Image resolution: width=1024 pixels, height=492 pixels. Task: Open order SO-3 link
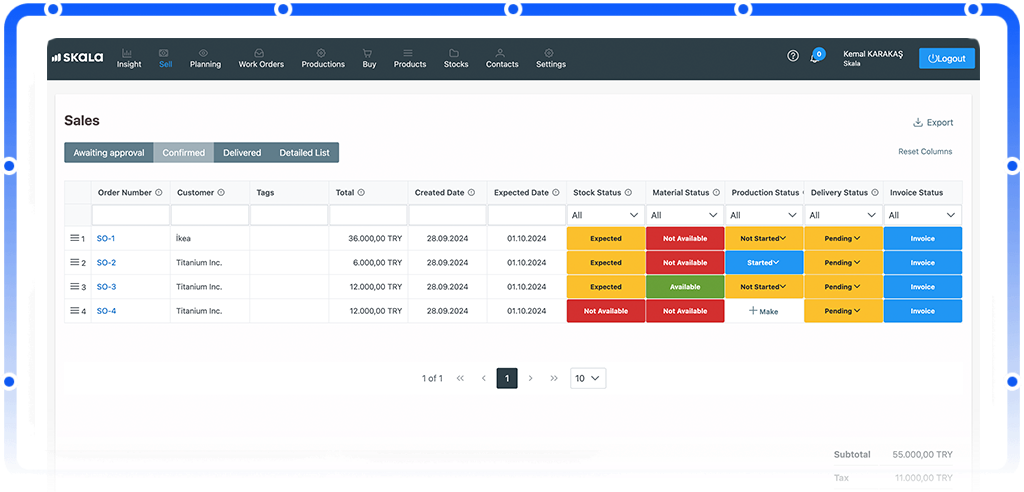(x=106, y=287)
